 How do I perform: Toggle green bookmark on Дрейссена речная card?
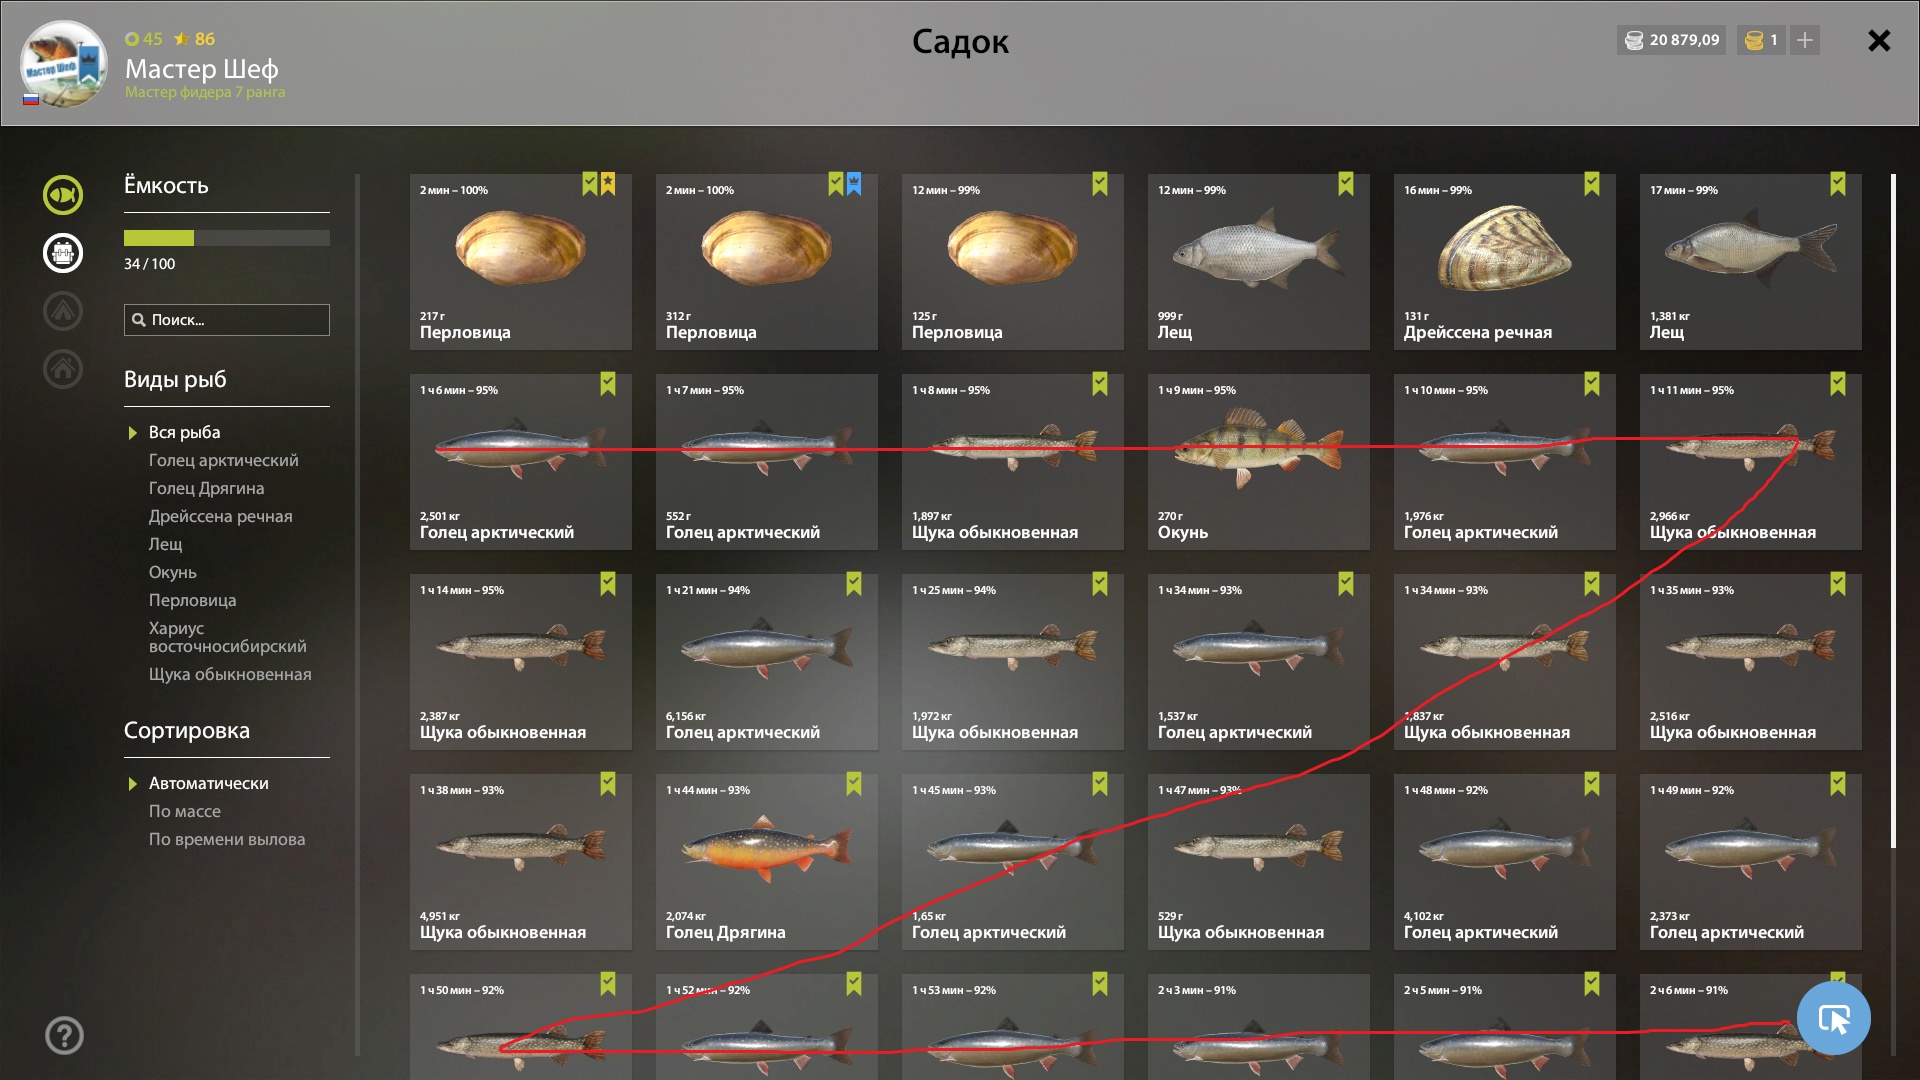click(1591, 184)
